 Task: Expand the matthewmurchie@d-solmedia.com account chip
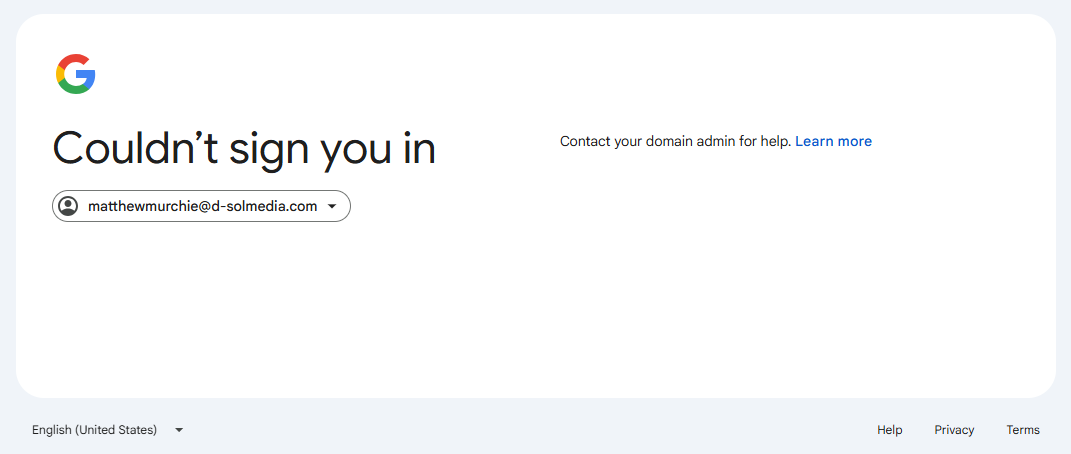(201, 206)
